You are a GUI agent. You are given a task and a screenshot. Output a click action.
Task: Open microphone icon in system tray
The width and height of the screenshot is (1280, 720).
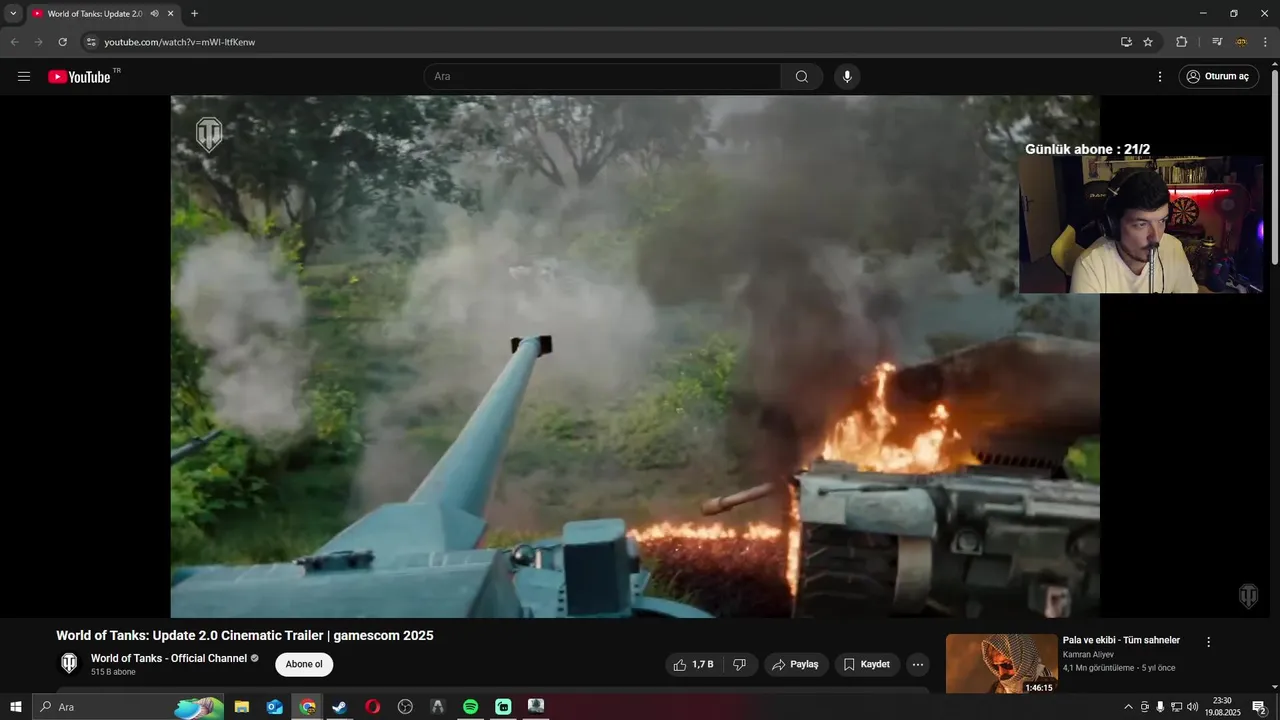click(x=1160, y=707)
